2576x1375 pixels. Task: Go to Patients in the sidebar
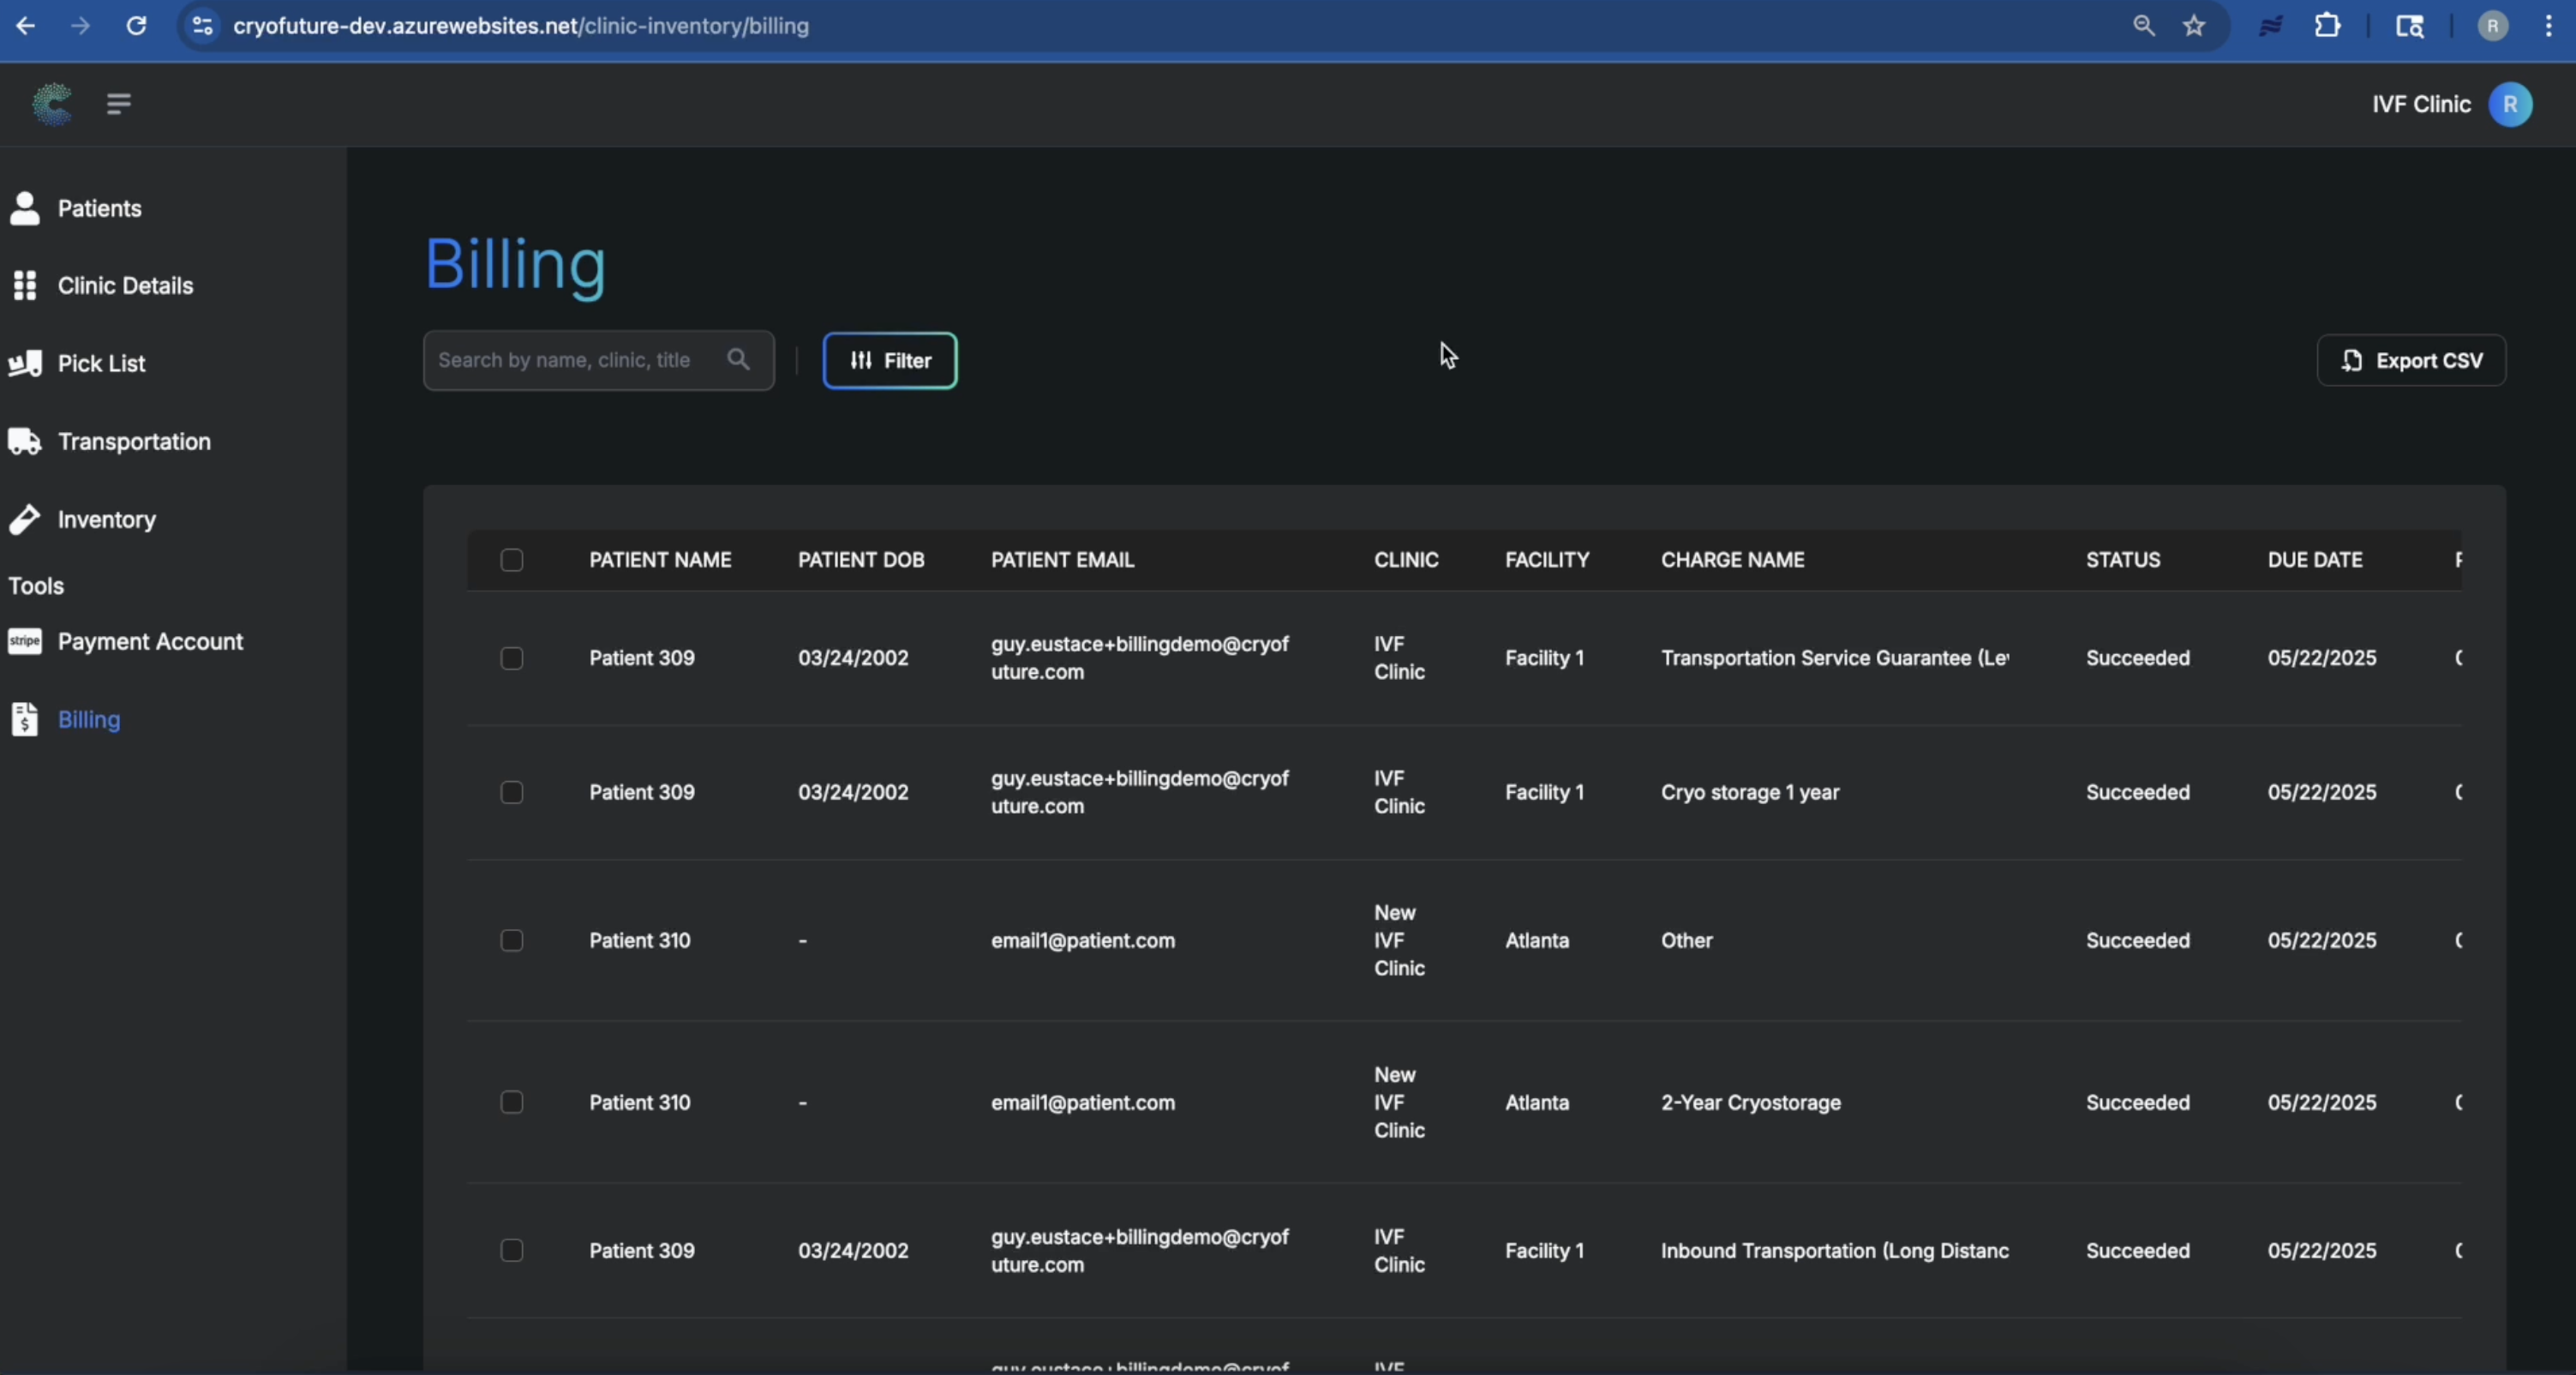[x=99, y=208]
